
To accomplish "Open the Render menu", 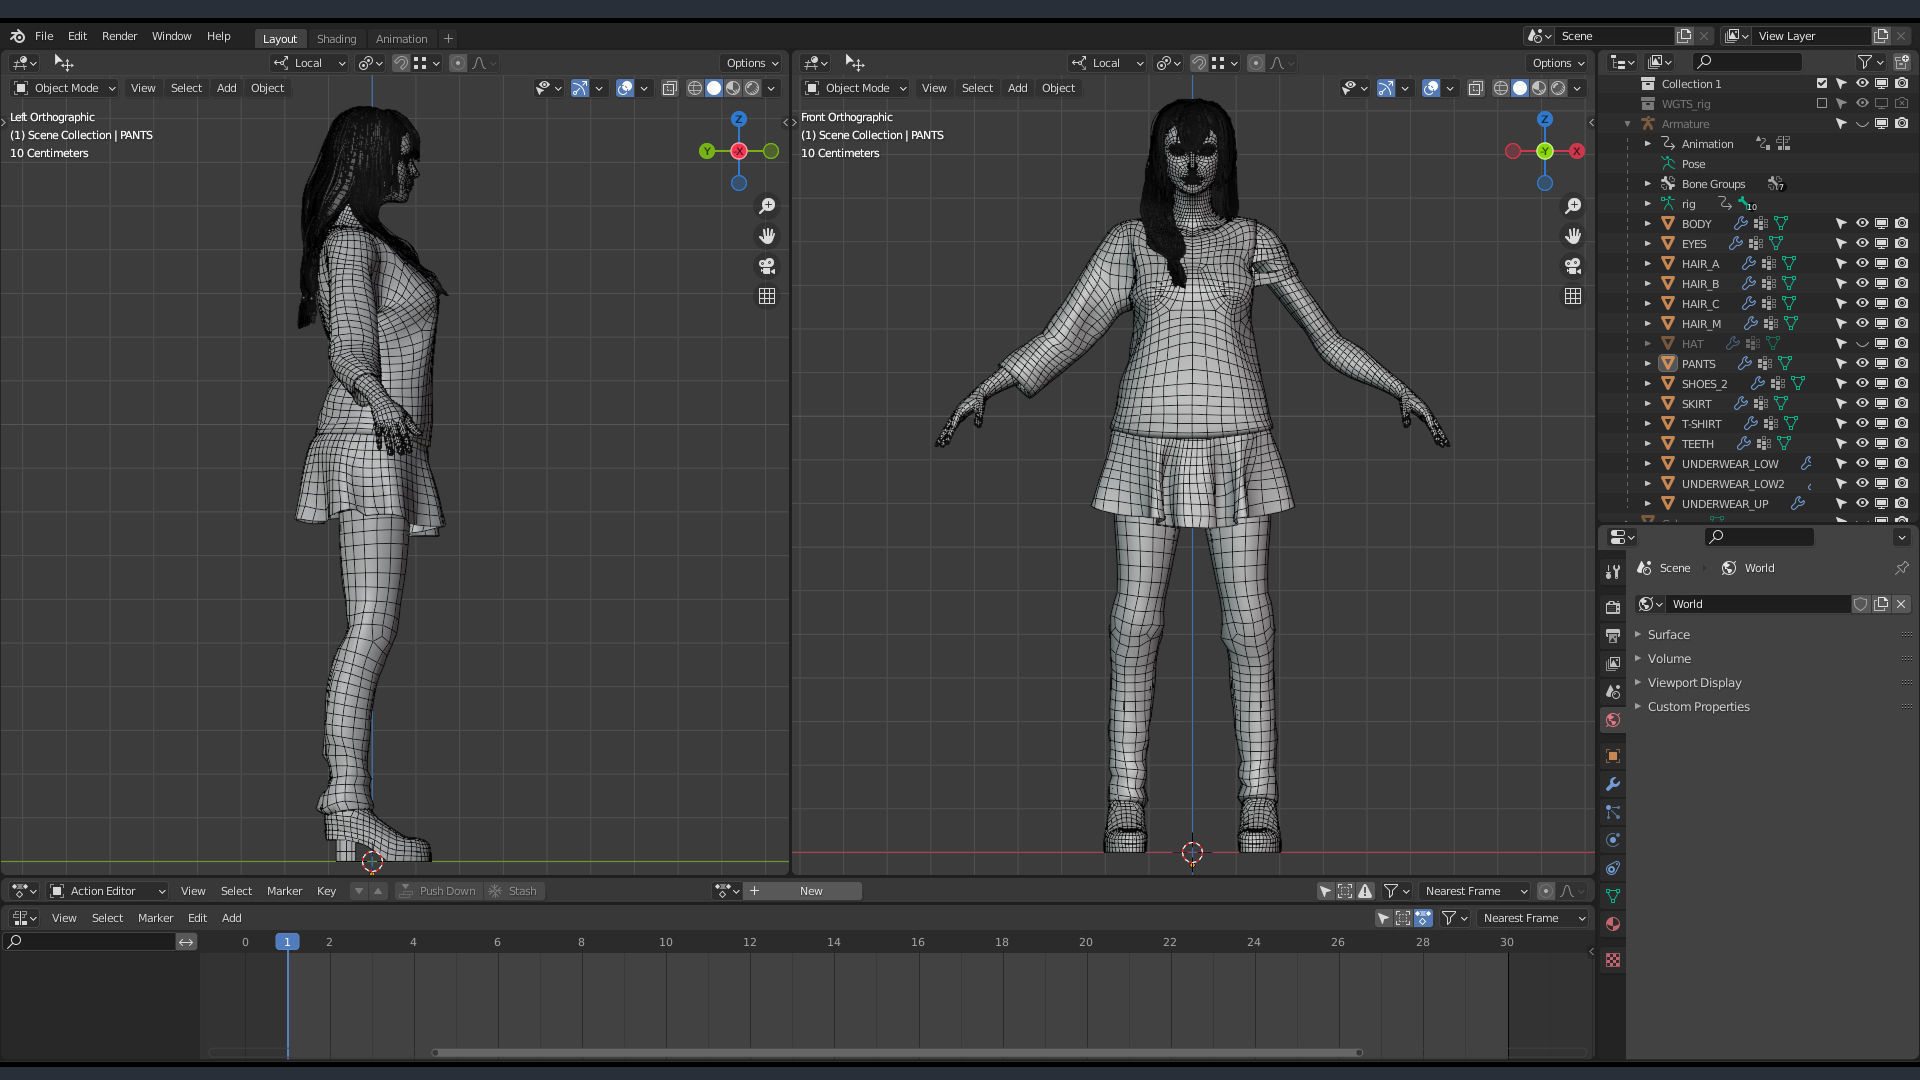I will (x=119, y=36).
